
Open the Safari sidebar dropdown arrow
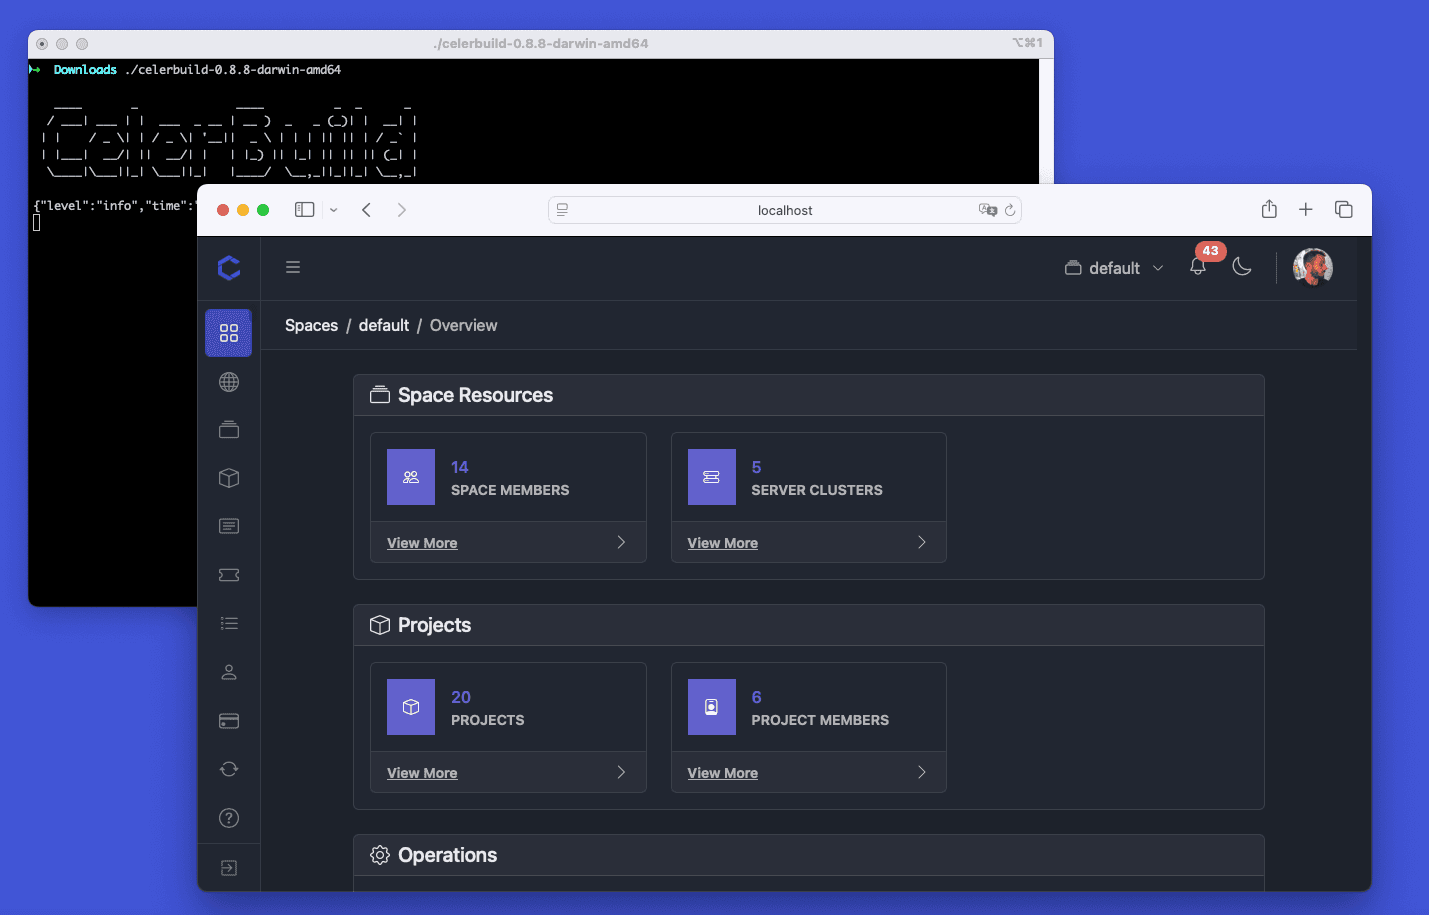[334, 210]
